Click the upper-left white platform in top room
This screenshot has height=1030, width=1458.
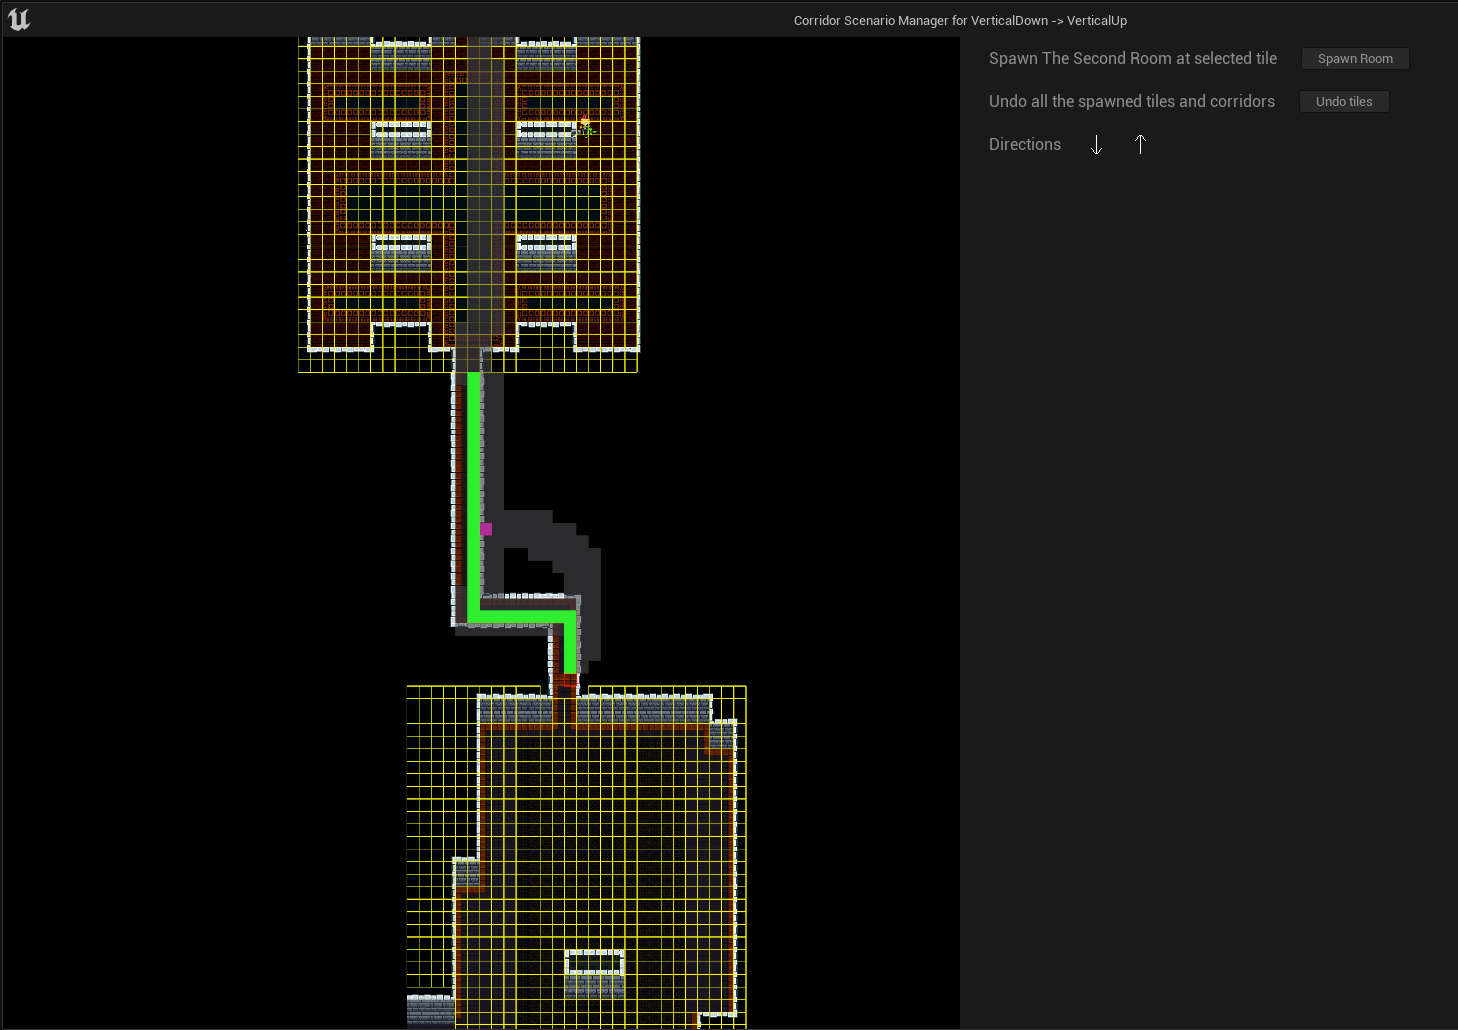click(401, 132)
